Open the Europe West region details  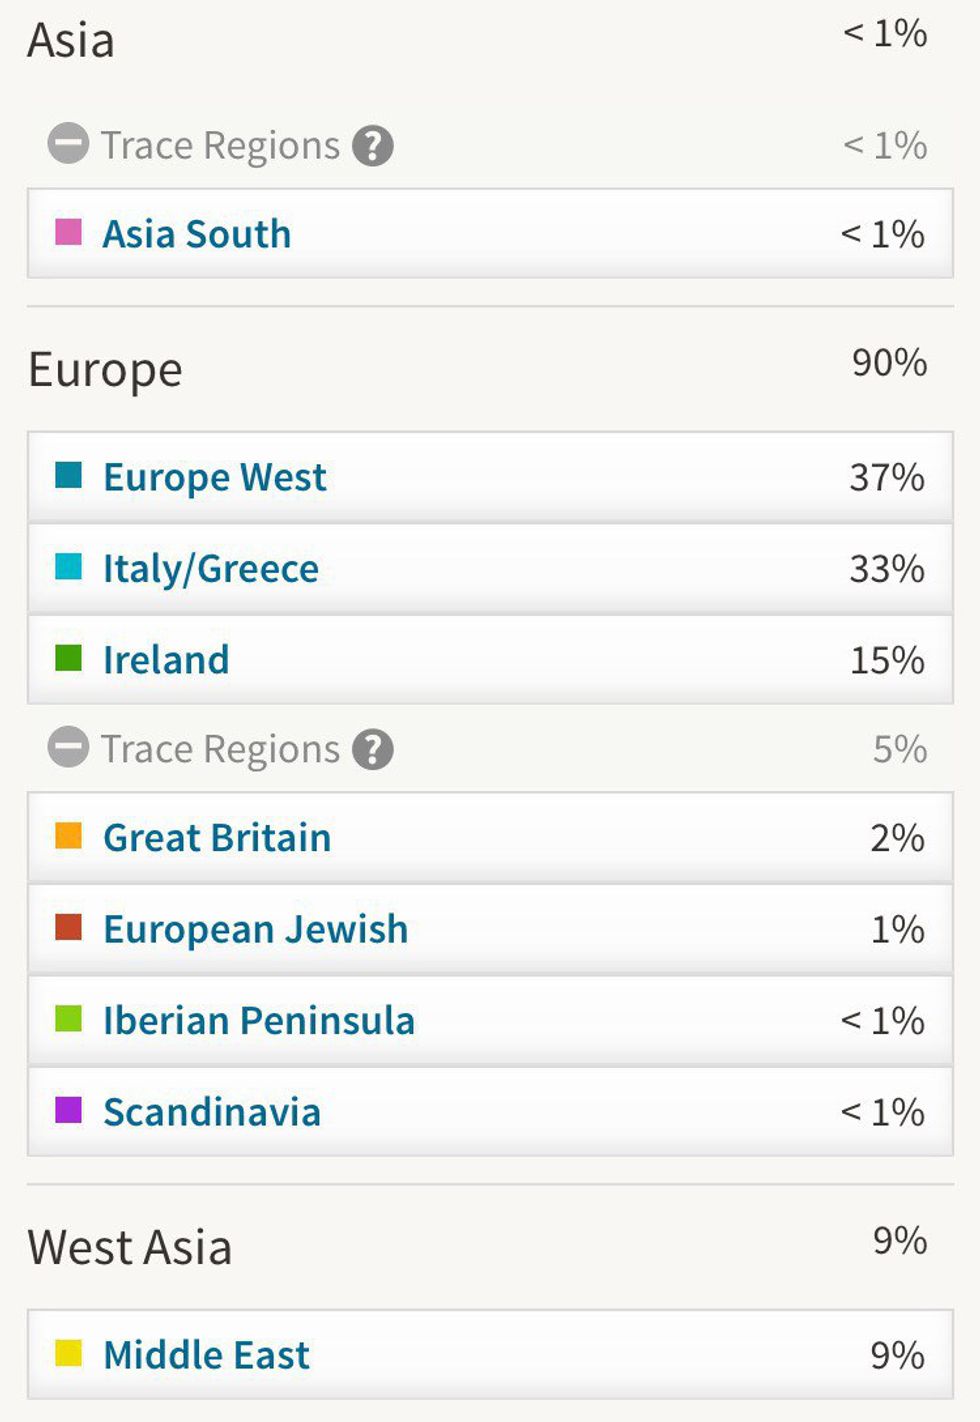pyautogui.click(x=490, y=477)
